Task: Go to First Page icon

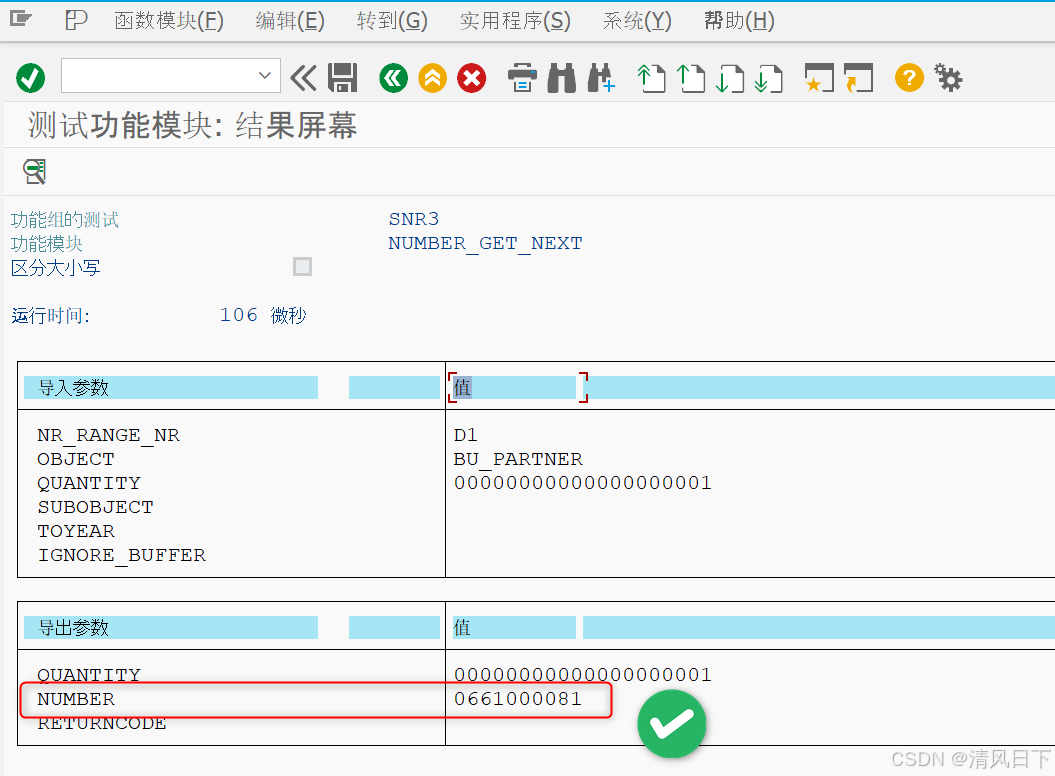Action: click(651, 78)
